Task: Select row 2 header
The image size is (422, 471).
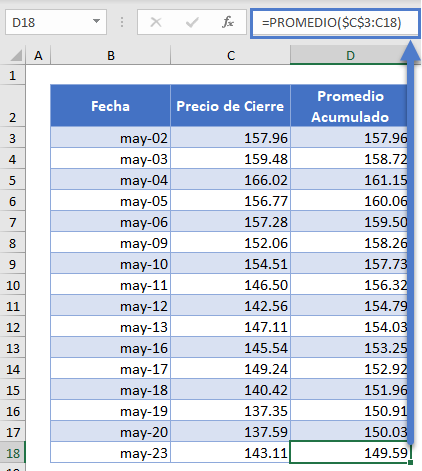Action: [x=12, y=106]
